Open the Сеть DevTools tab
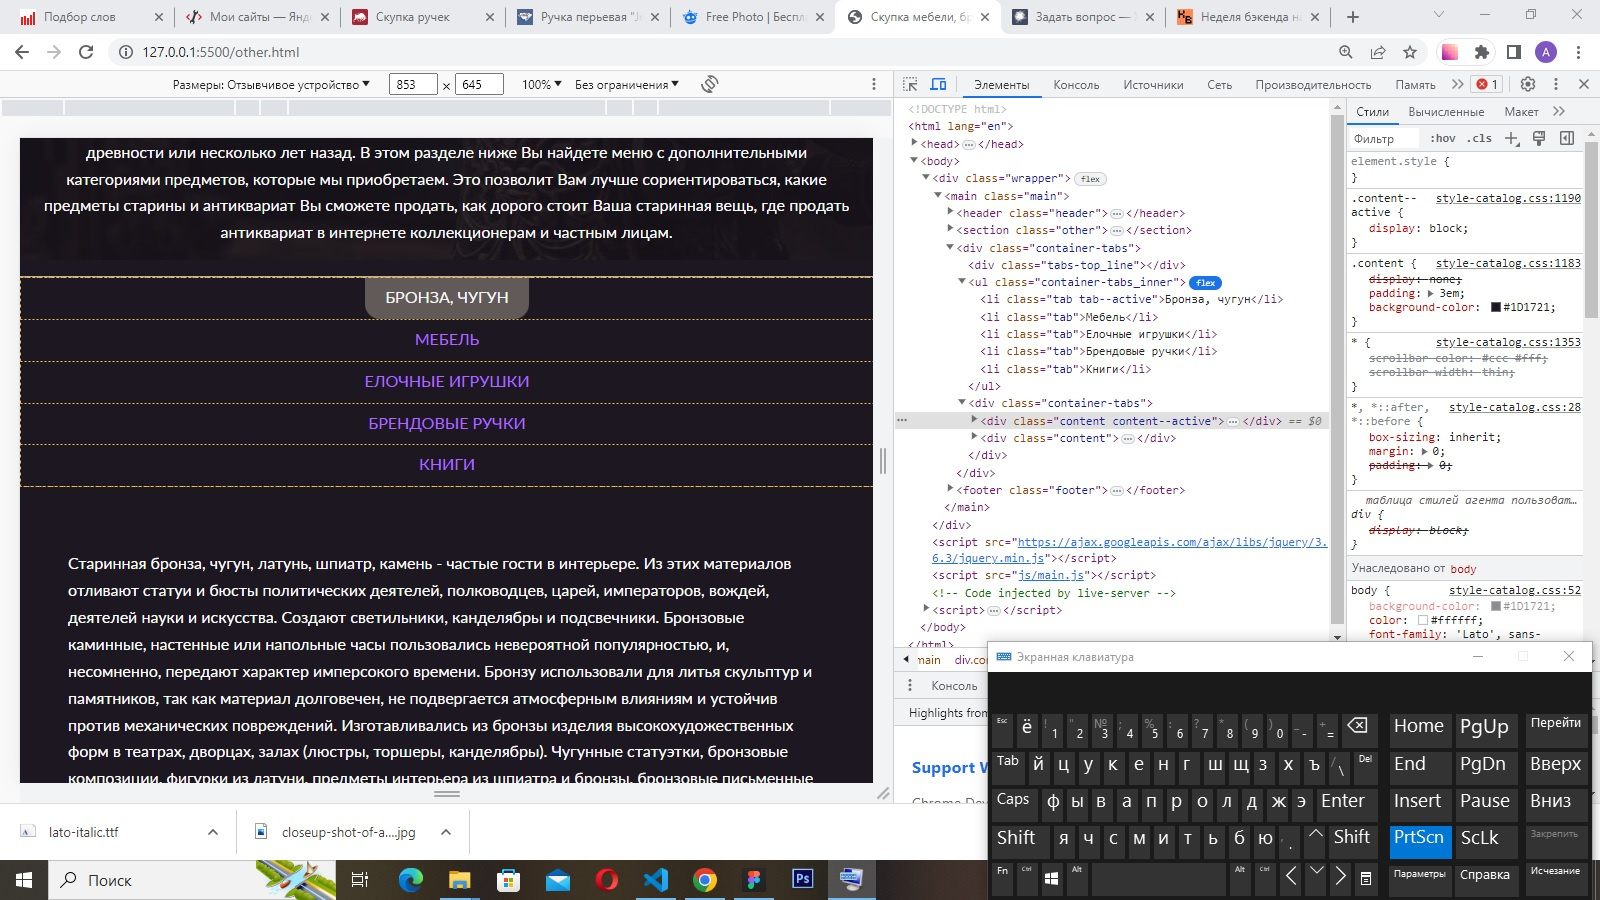Screen dimensions: 1600x900 click(1219, 85)
